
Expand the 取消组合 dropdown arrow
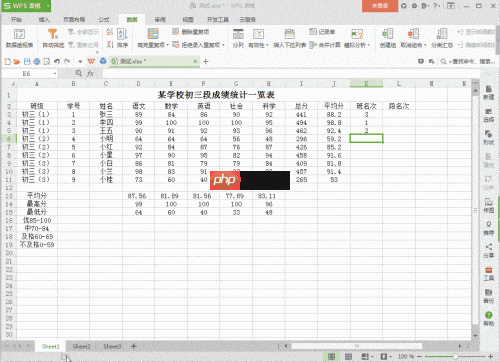click(x=425, y=45)
